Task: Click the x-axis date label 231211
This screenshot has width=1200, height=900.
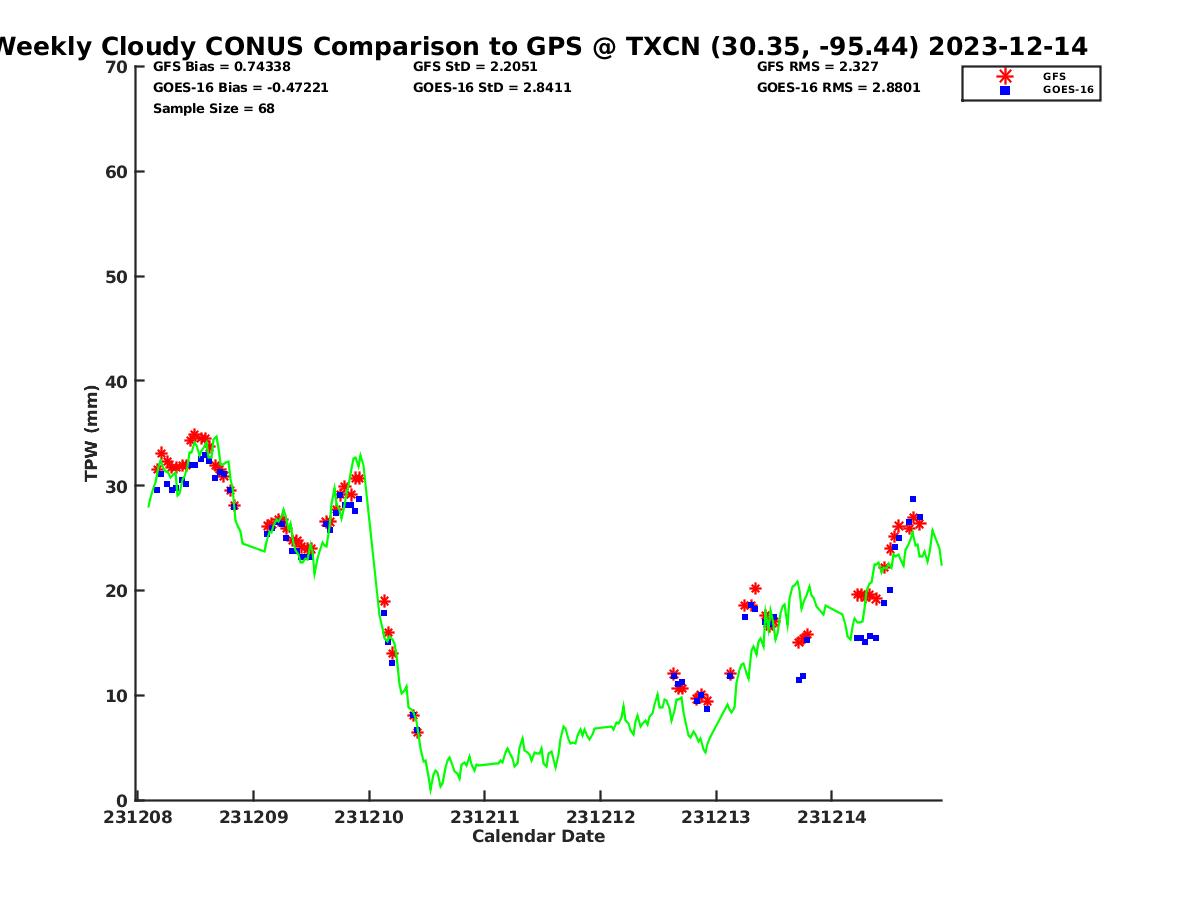Action: point(485,817)
